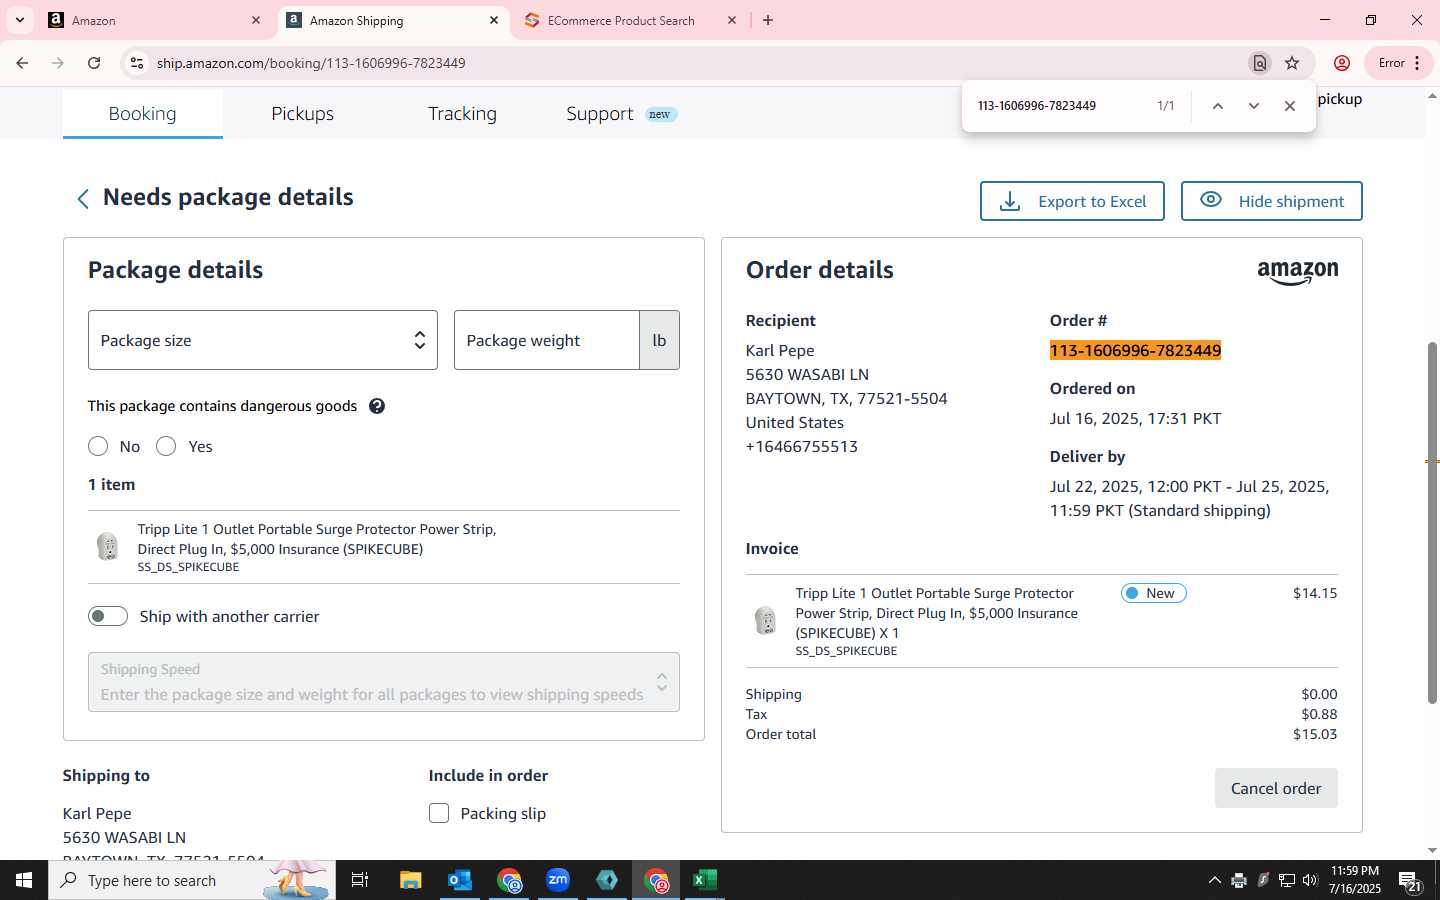Select Yes for dangerous goods

tap(166, 446)
